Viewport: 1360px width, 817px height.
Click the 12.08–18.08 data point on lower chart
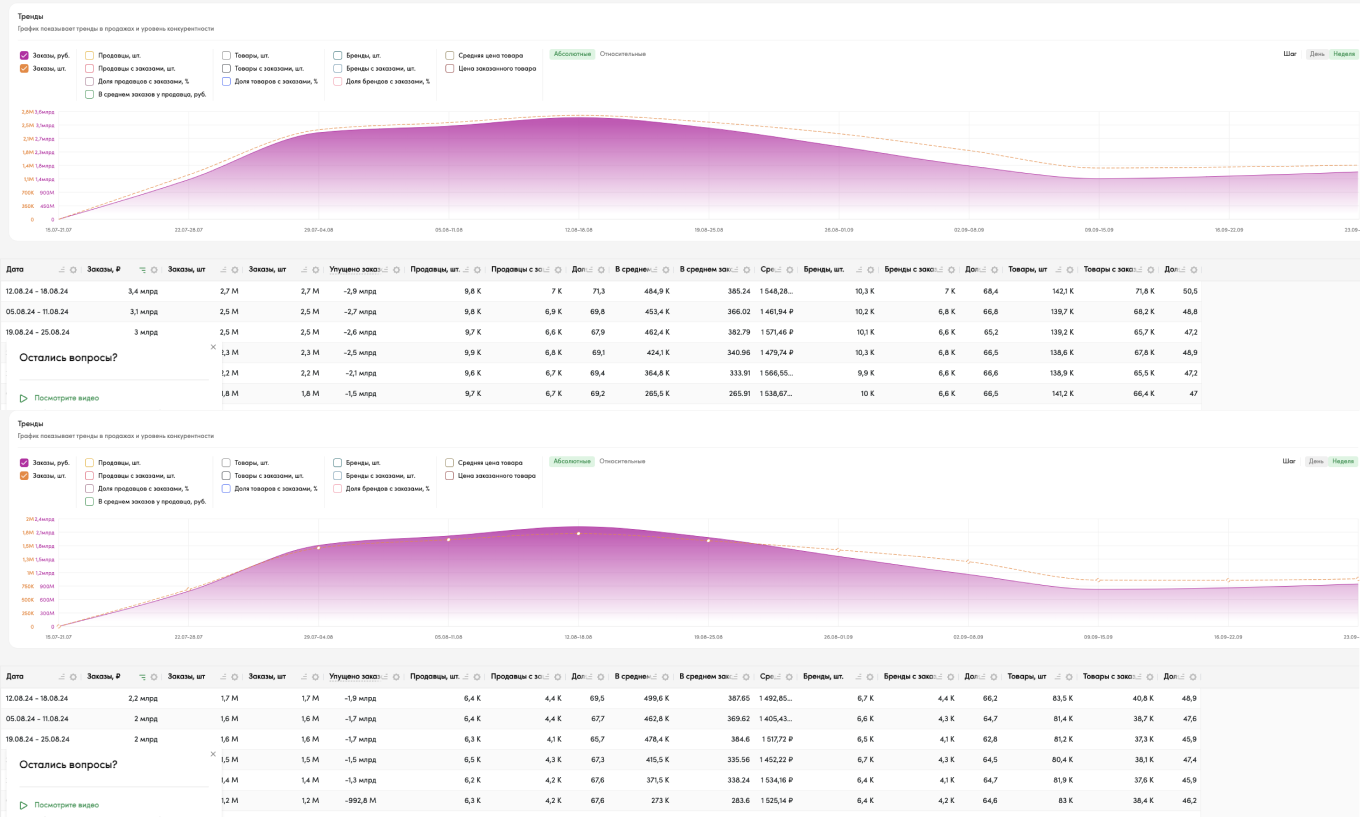click(578, 533)
